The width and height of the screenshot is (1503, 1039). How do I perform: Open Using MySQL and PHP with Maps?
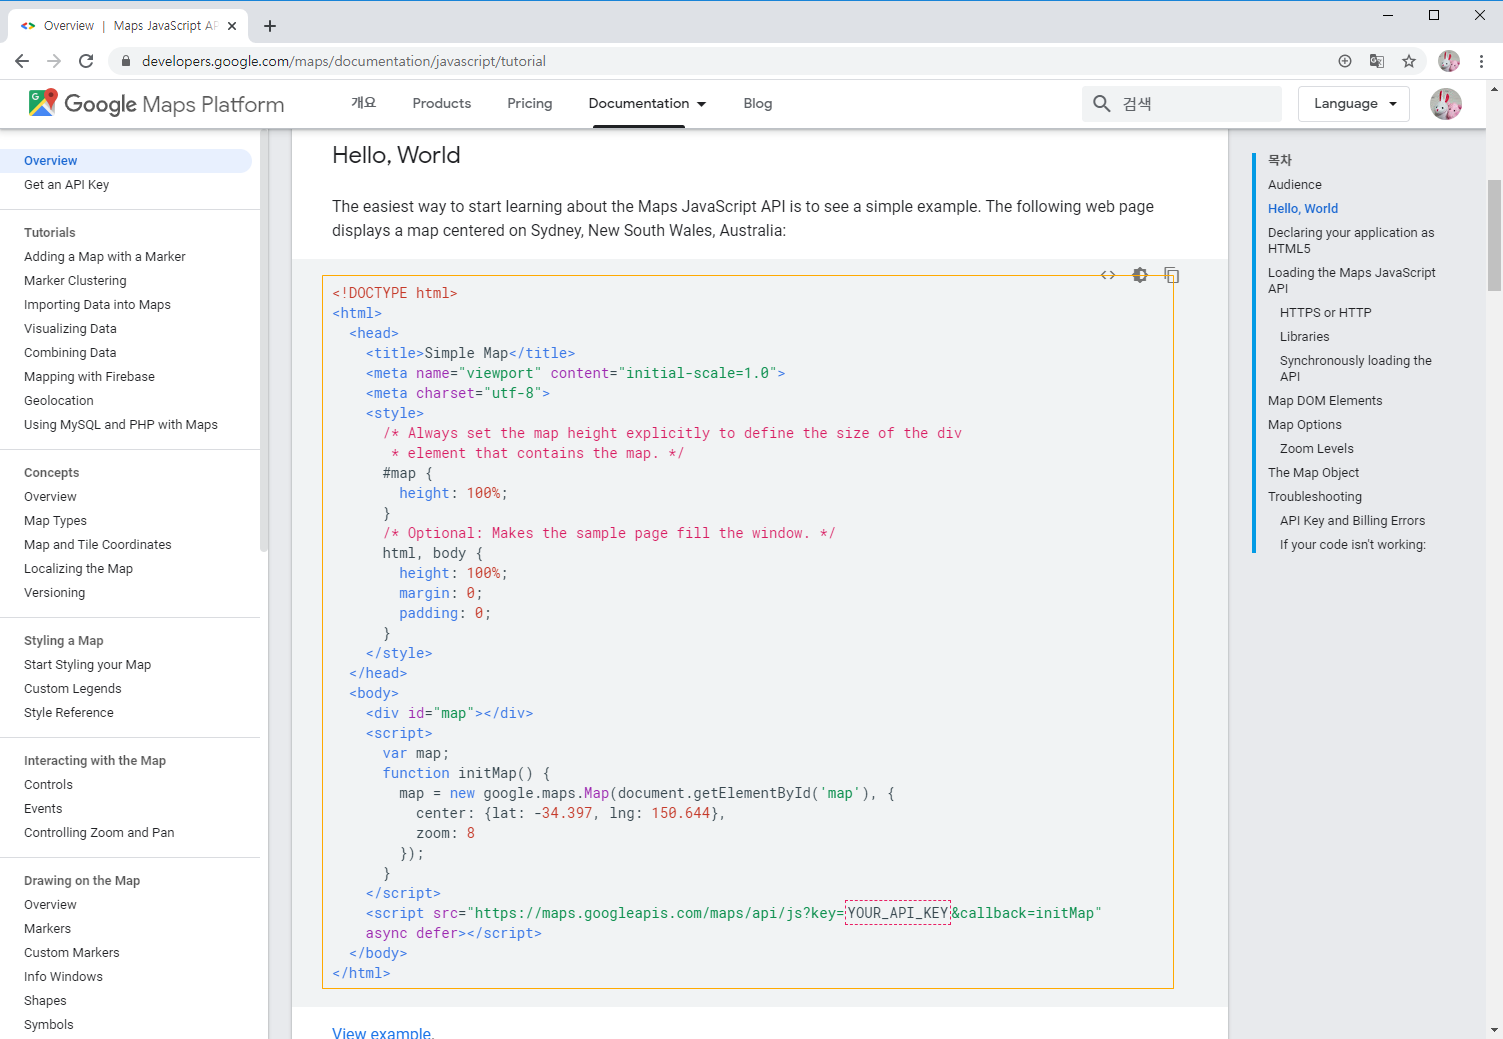[121, 425]
